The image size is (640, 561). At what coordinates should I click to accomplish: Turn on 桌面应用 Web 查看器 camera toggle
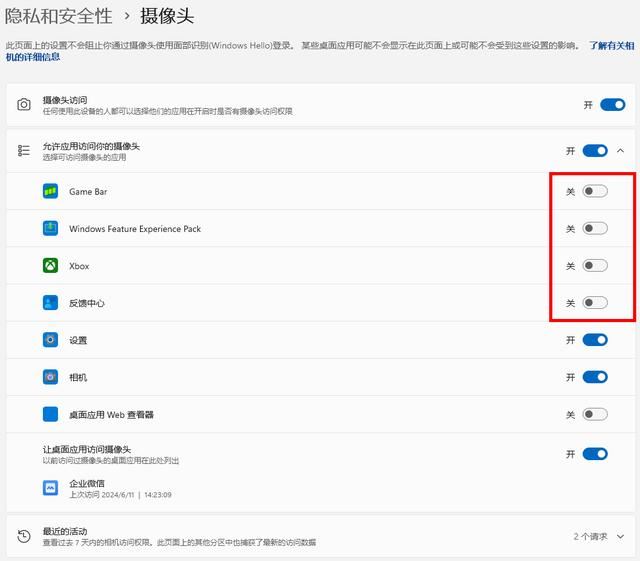click(x=595, y=414)
